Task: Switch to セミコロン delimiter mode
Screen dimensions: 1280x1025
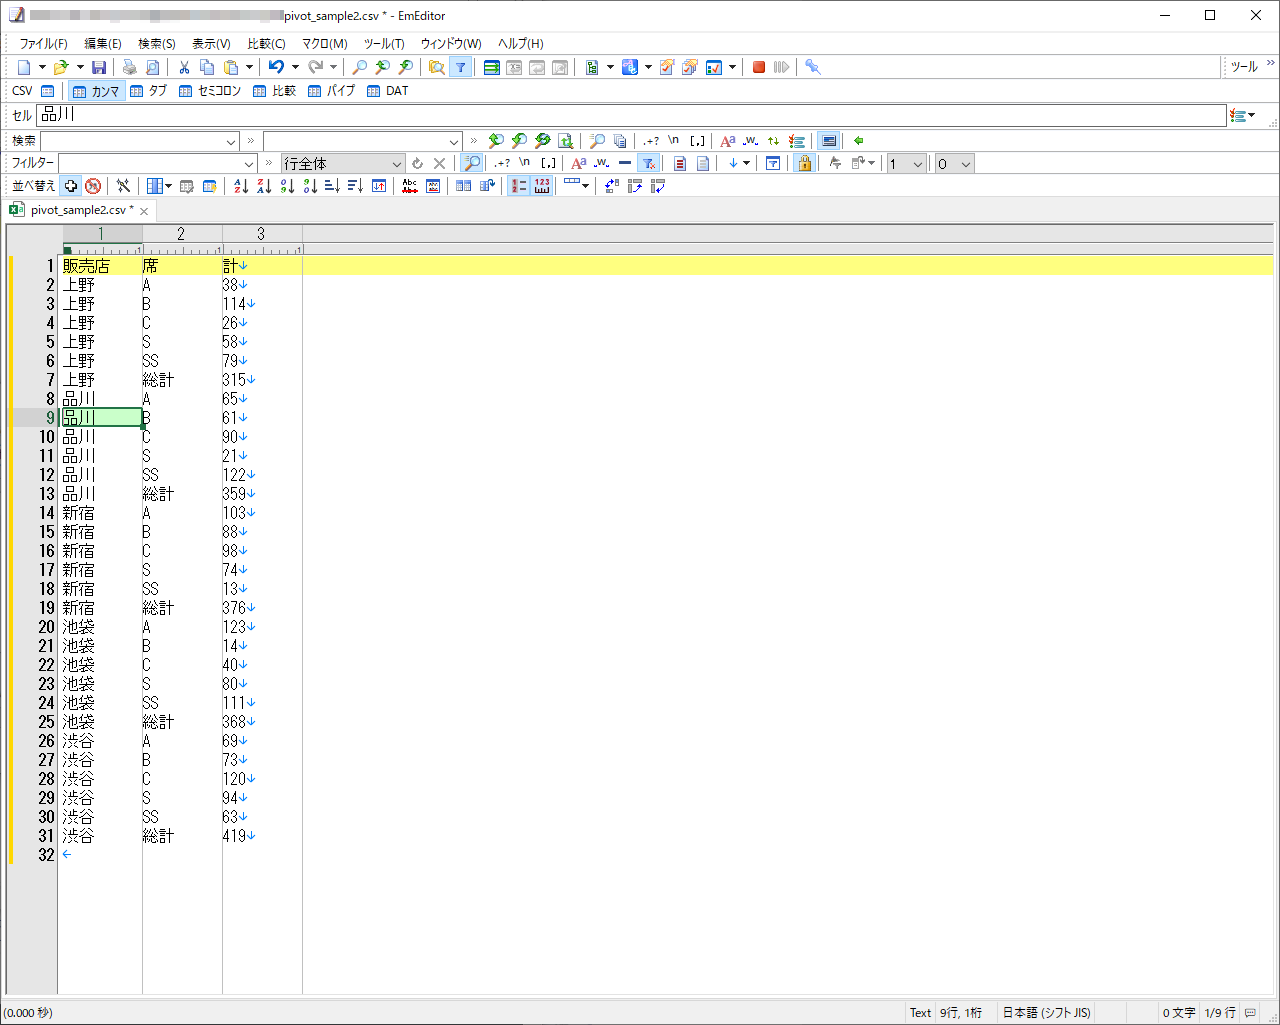Action: click(x=210, y=91)
